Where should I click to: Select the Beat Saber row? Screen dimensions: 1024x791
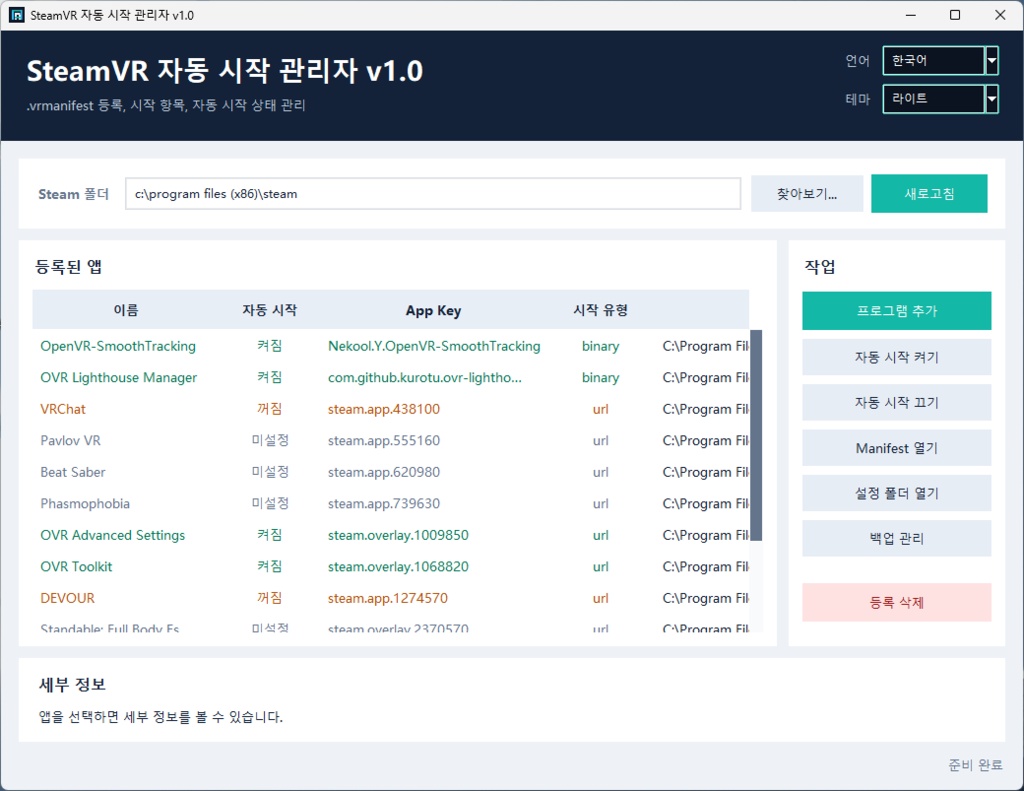point(391,472)
